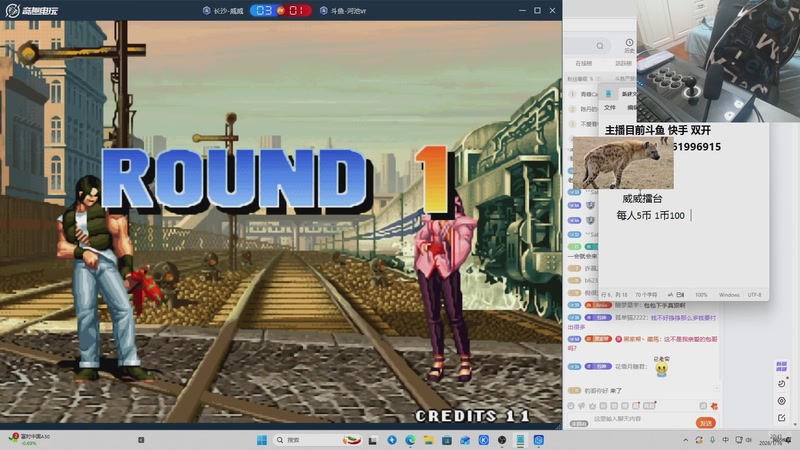The image size is (800, 450).
Task: Toggle the small gray pill left of chat input
Action: [x=579, y=423]
